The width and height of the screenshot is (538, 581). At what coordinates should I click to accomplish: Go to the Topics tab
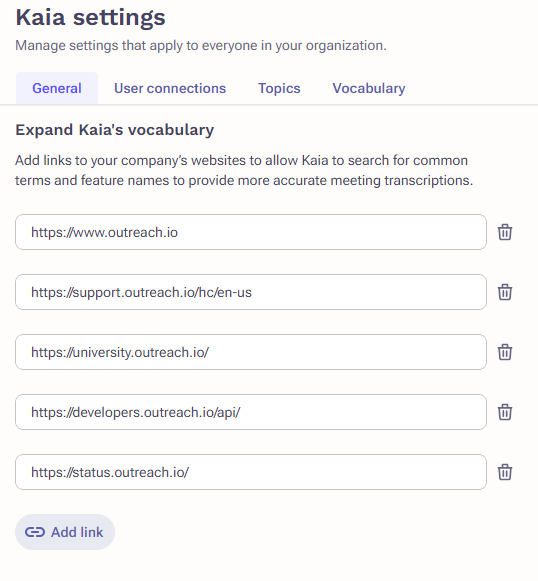pos(279,89)
